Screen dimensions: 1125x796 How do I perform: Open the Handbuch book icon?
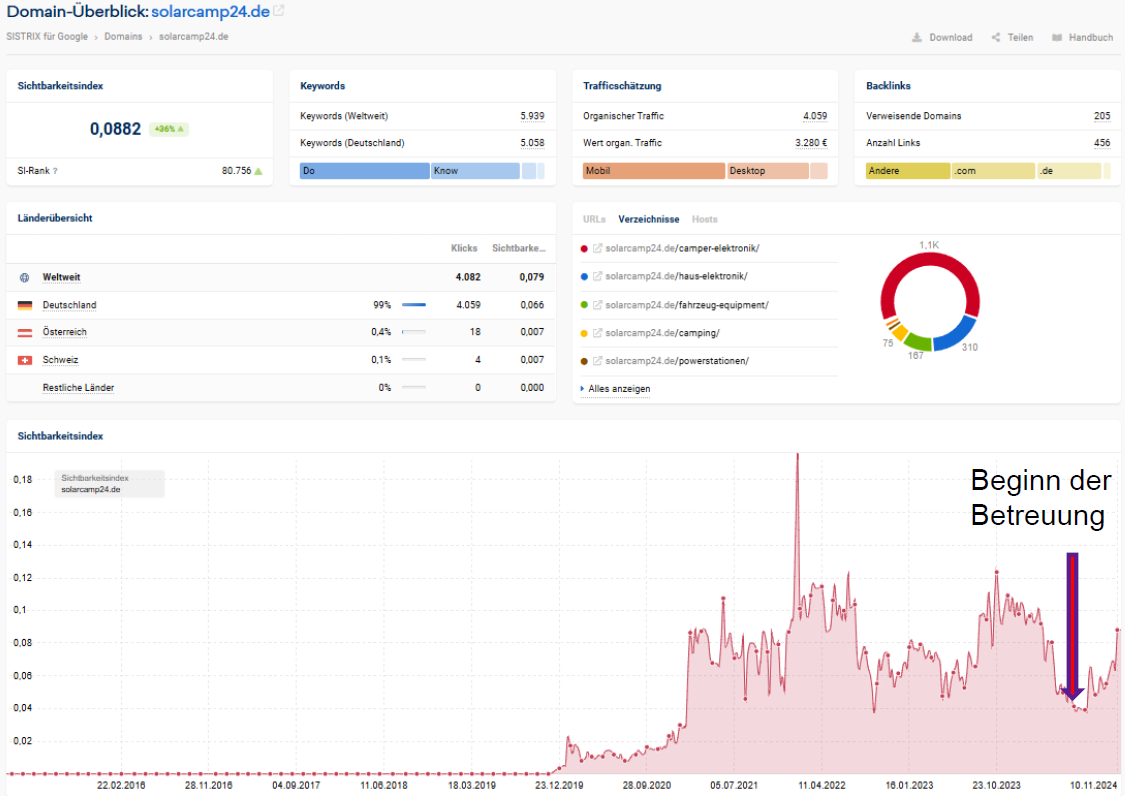click(x=1057, y=38)
